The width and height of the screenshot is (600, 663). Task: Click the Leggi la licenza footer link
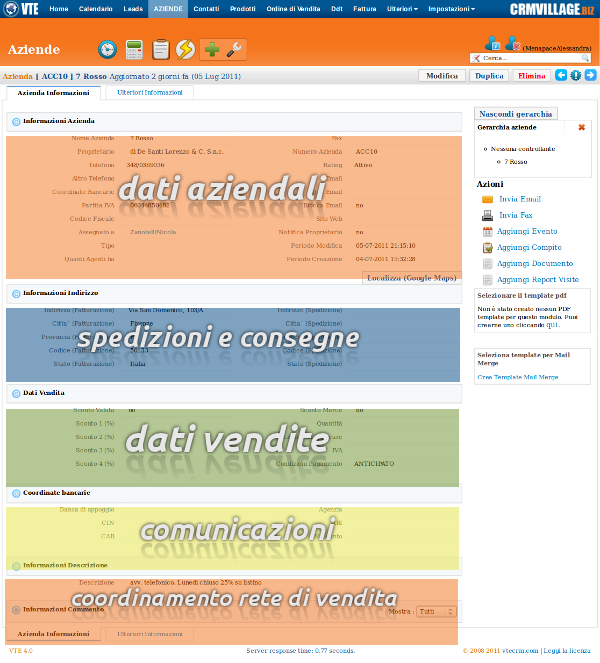(567, 651)
